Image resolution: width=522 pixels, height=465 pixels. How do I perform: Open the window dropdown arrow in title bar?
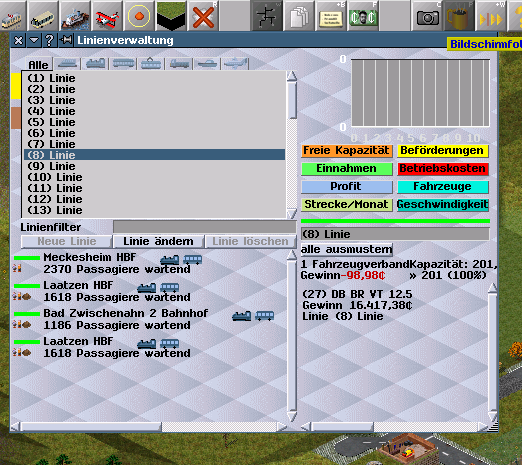pos(34,40)
